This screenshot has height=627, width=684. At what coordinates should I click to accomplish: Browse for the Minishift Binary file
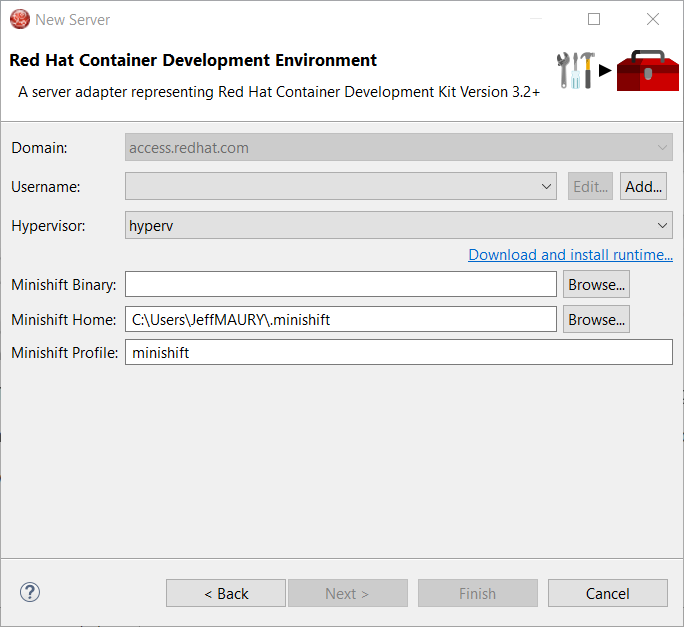[596, 285]
